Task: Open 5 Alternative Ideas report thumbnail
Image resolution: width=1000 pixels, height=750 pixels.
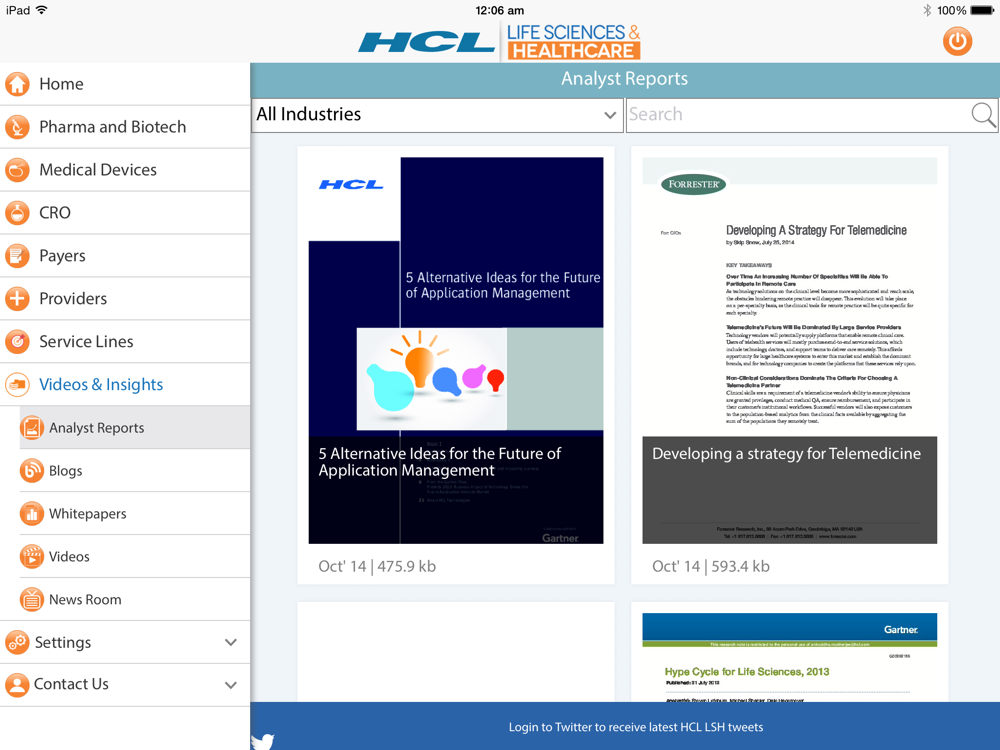Action: pos(456,350)
